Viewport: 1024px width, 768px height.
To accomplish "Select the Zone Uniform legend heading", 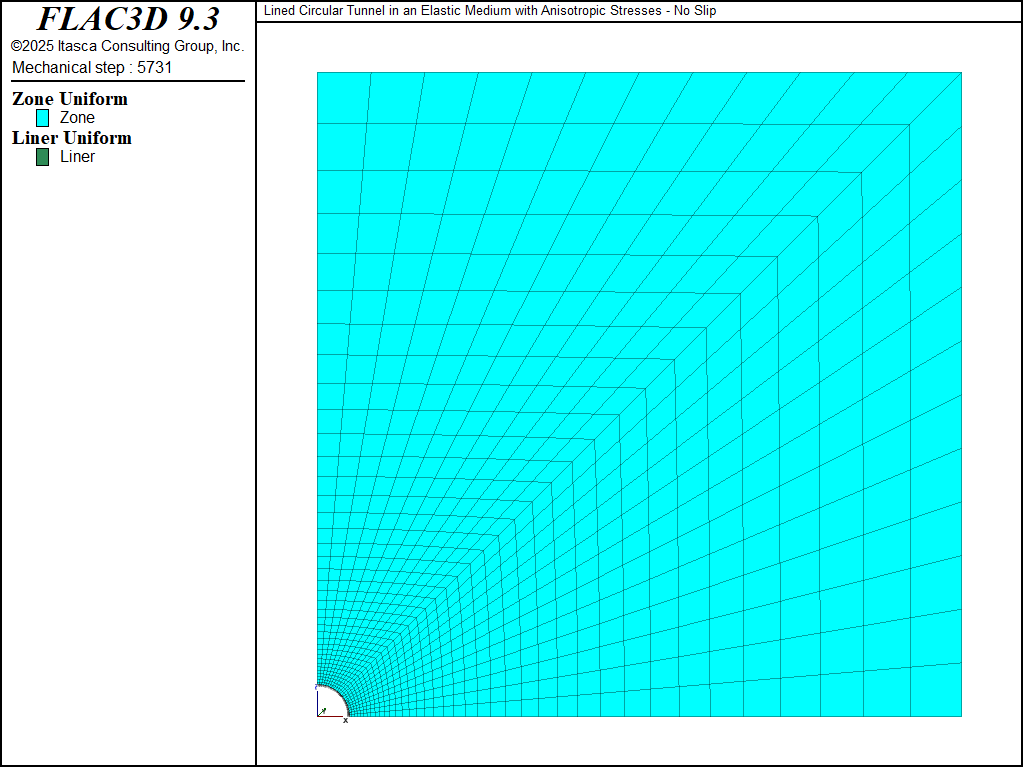I will (x=70, y=99).
